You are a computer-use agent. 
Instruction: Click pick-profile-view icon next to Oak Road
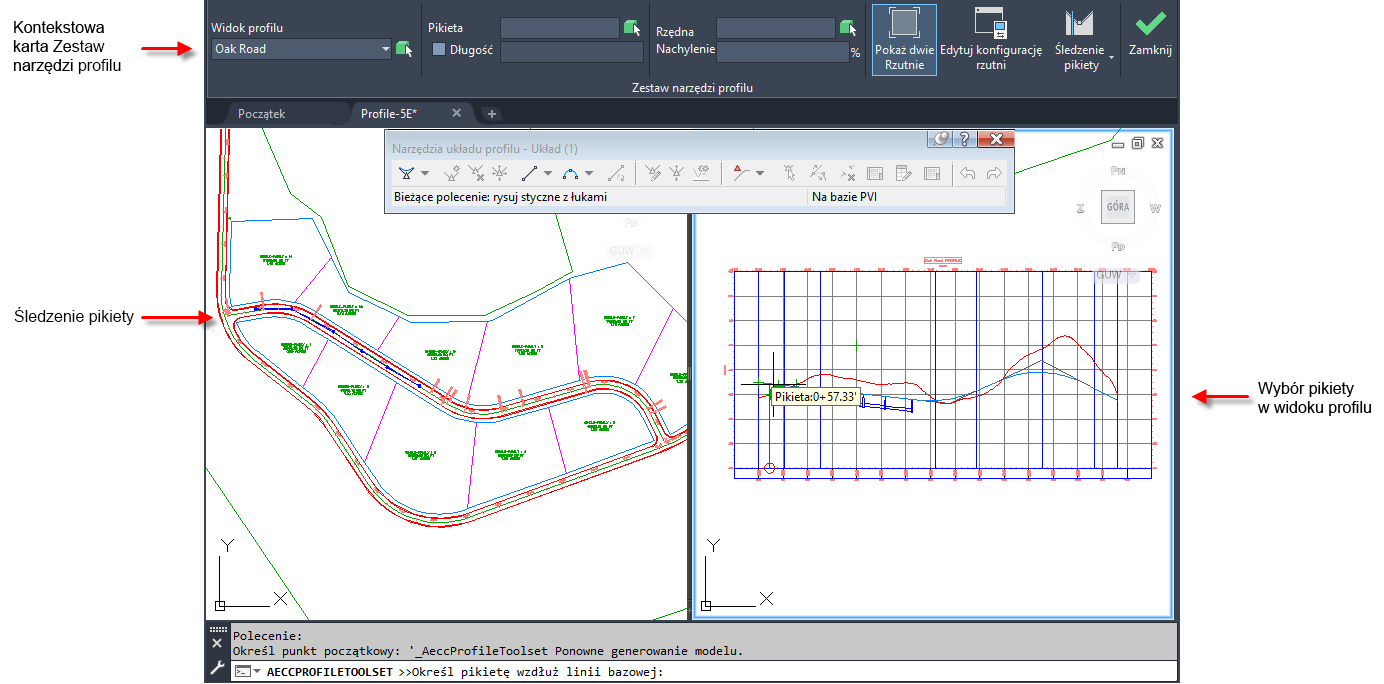tap(404, 48)
